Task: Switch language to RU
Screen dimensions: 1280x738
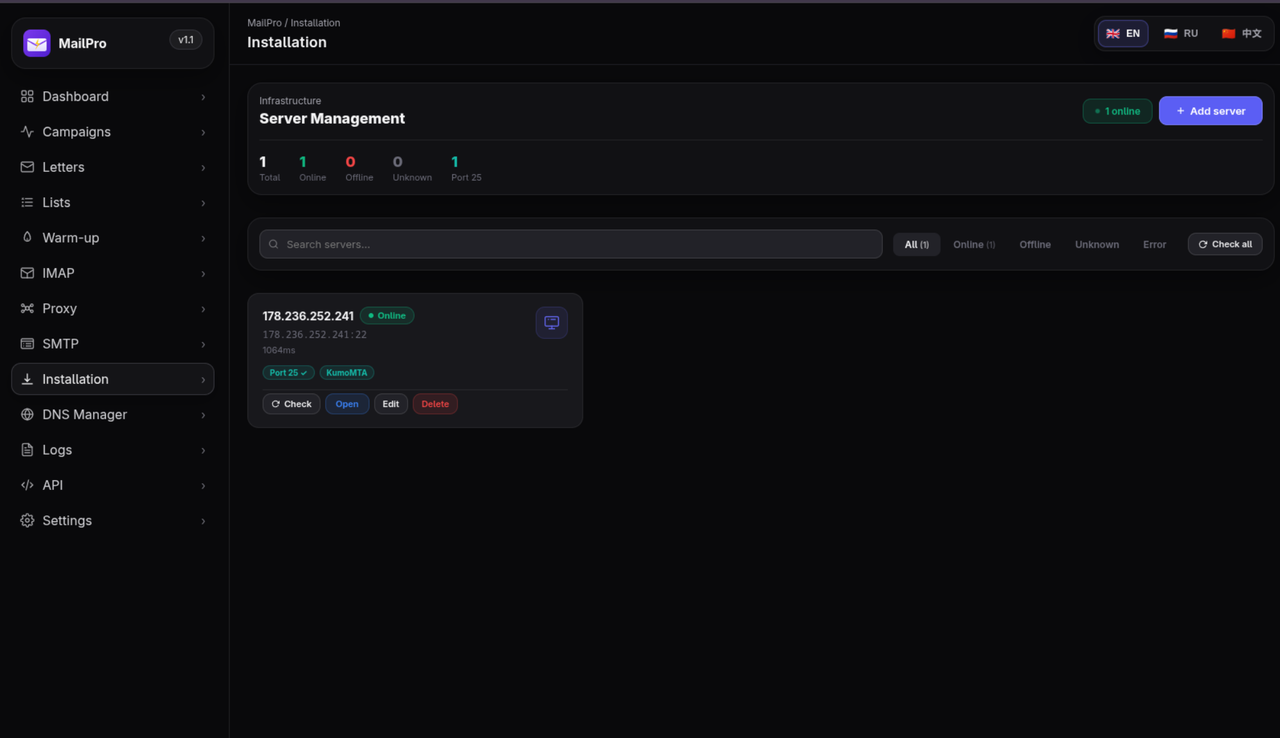Action: click(1180, 33)
